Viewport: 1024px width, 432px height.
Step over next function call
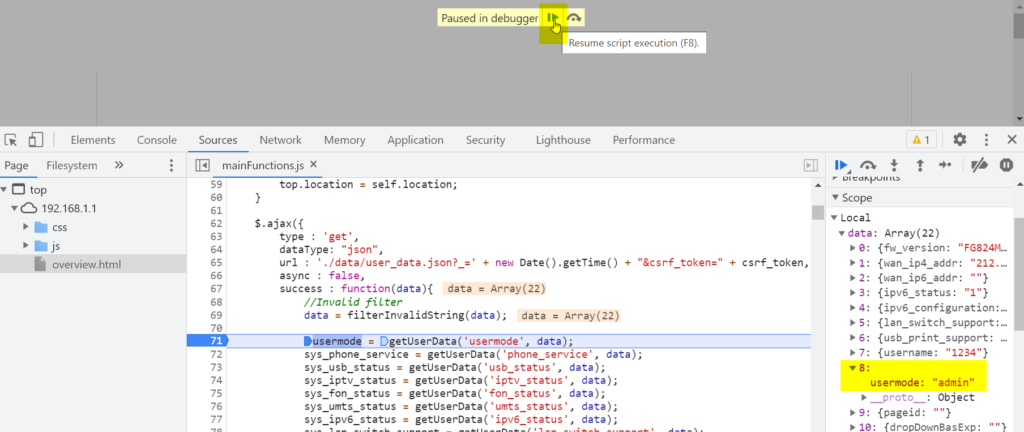[x=868, y=165]
